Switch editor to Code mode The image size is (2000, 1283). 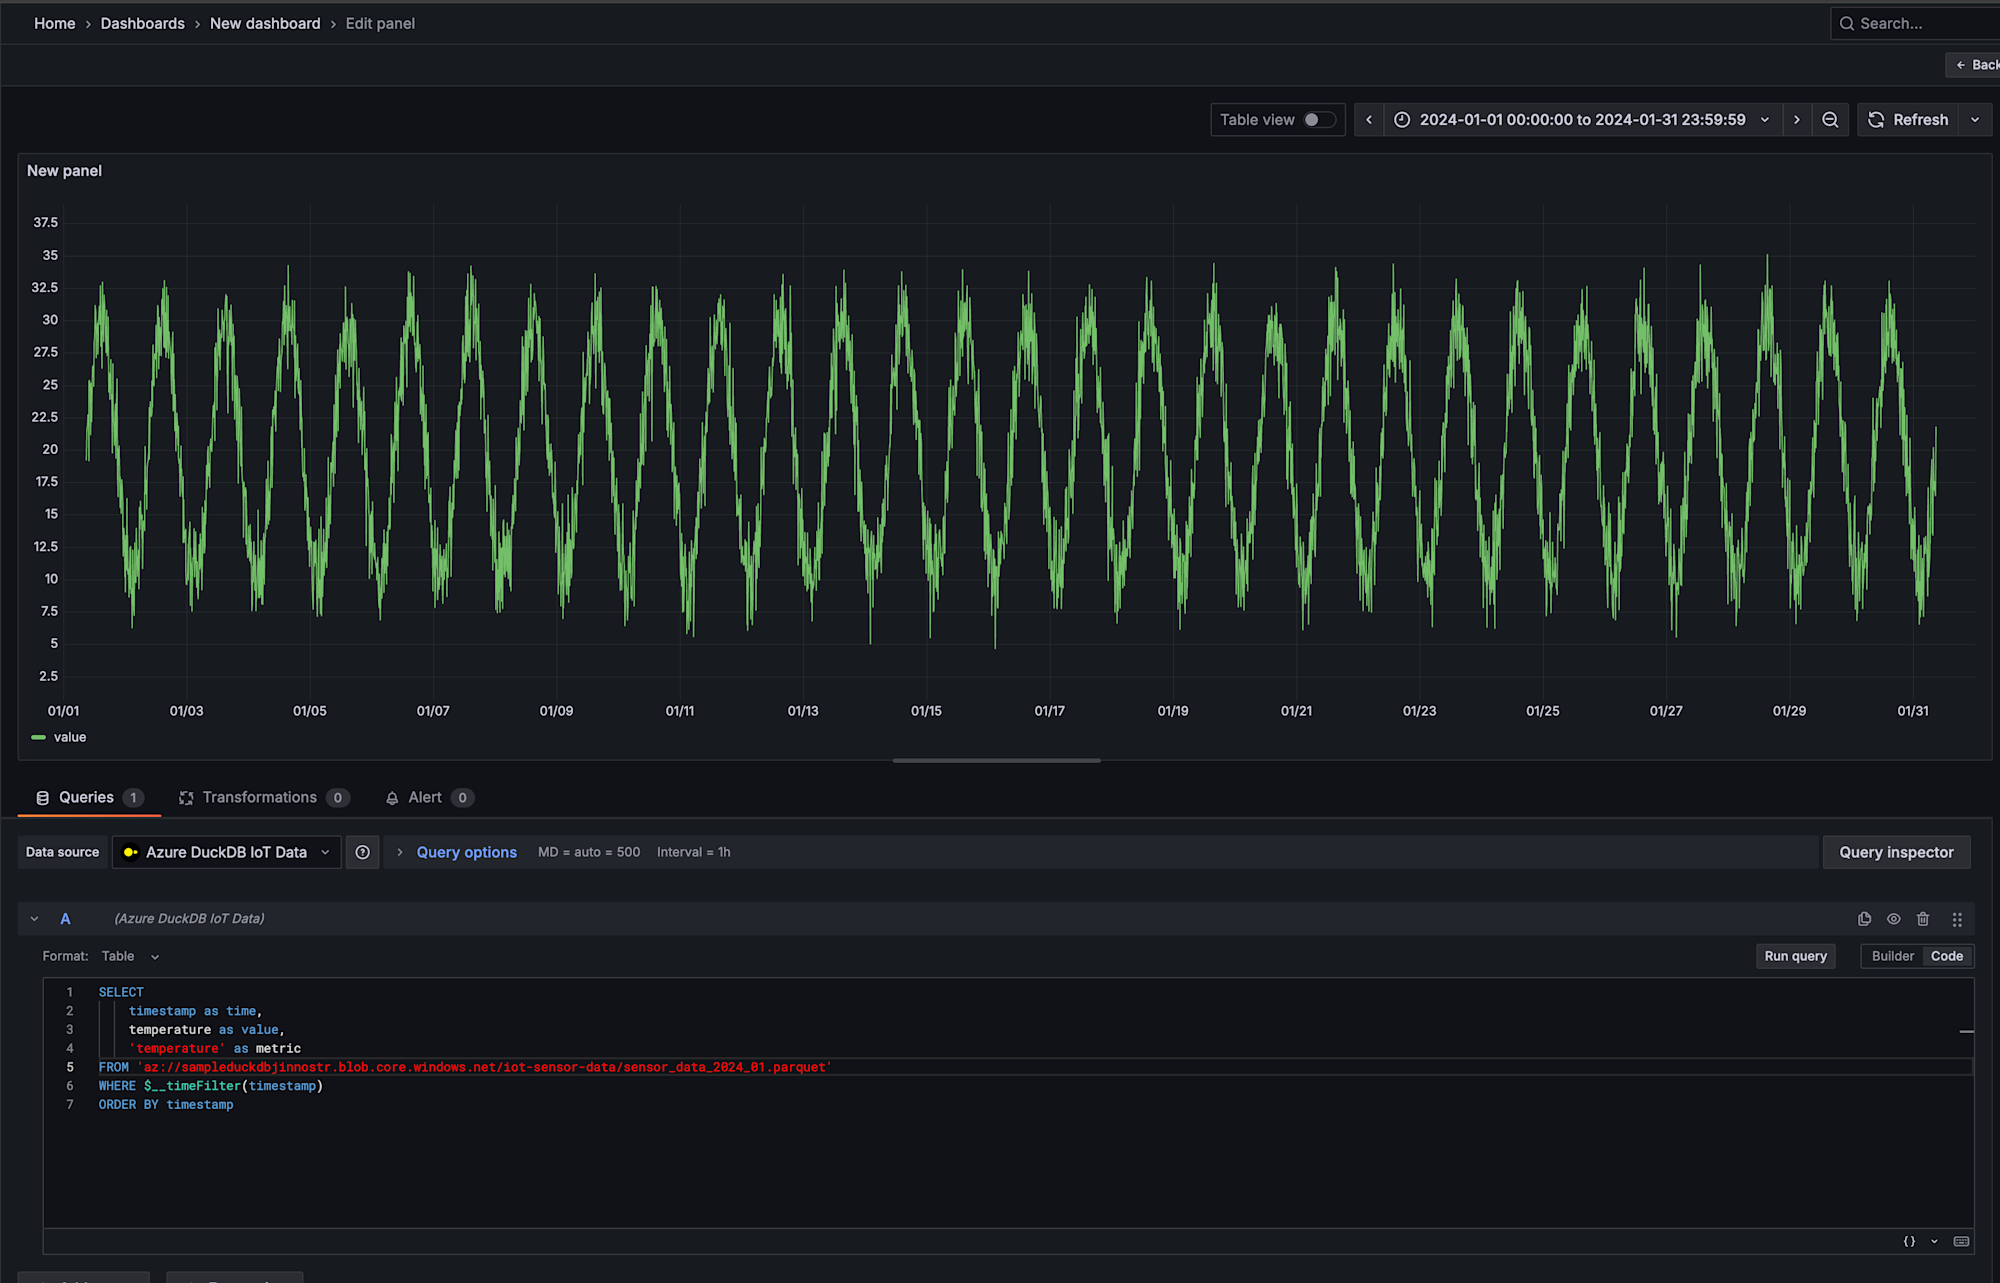pyautogui.click(x=1946, y=956)
